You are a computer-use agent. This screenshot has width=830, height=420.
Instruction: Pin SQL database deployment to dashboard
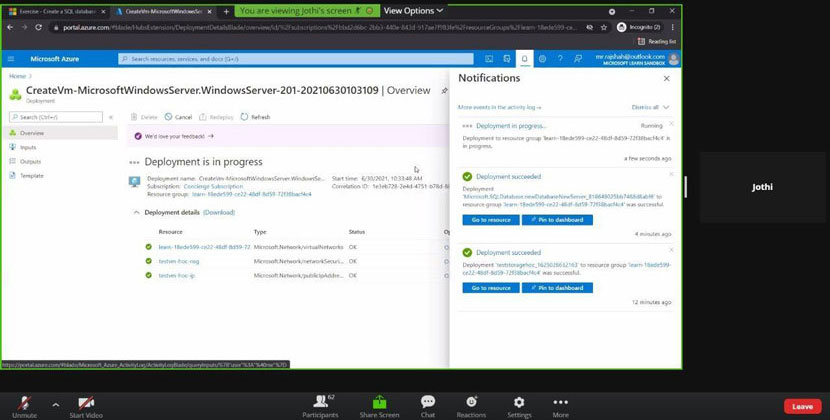tap(557, 220)
